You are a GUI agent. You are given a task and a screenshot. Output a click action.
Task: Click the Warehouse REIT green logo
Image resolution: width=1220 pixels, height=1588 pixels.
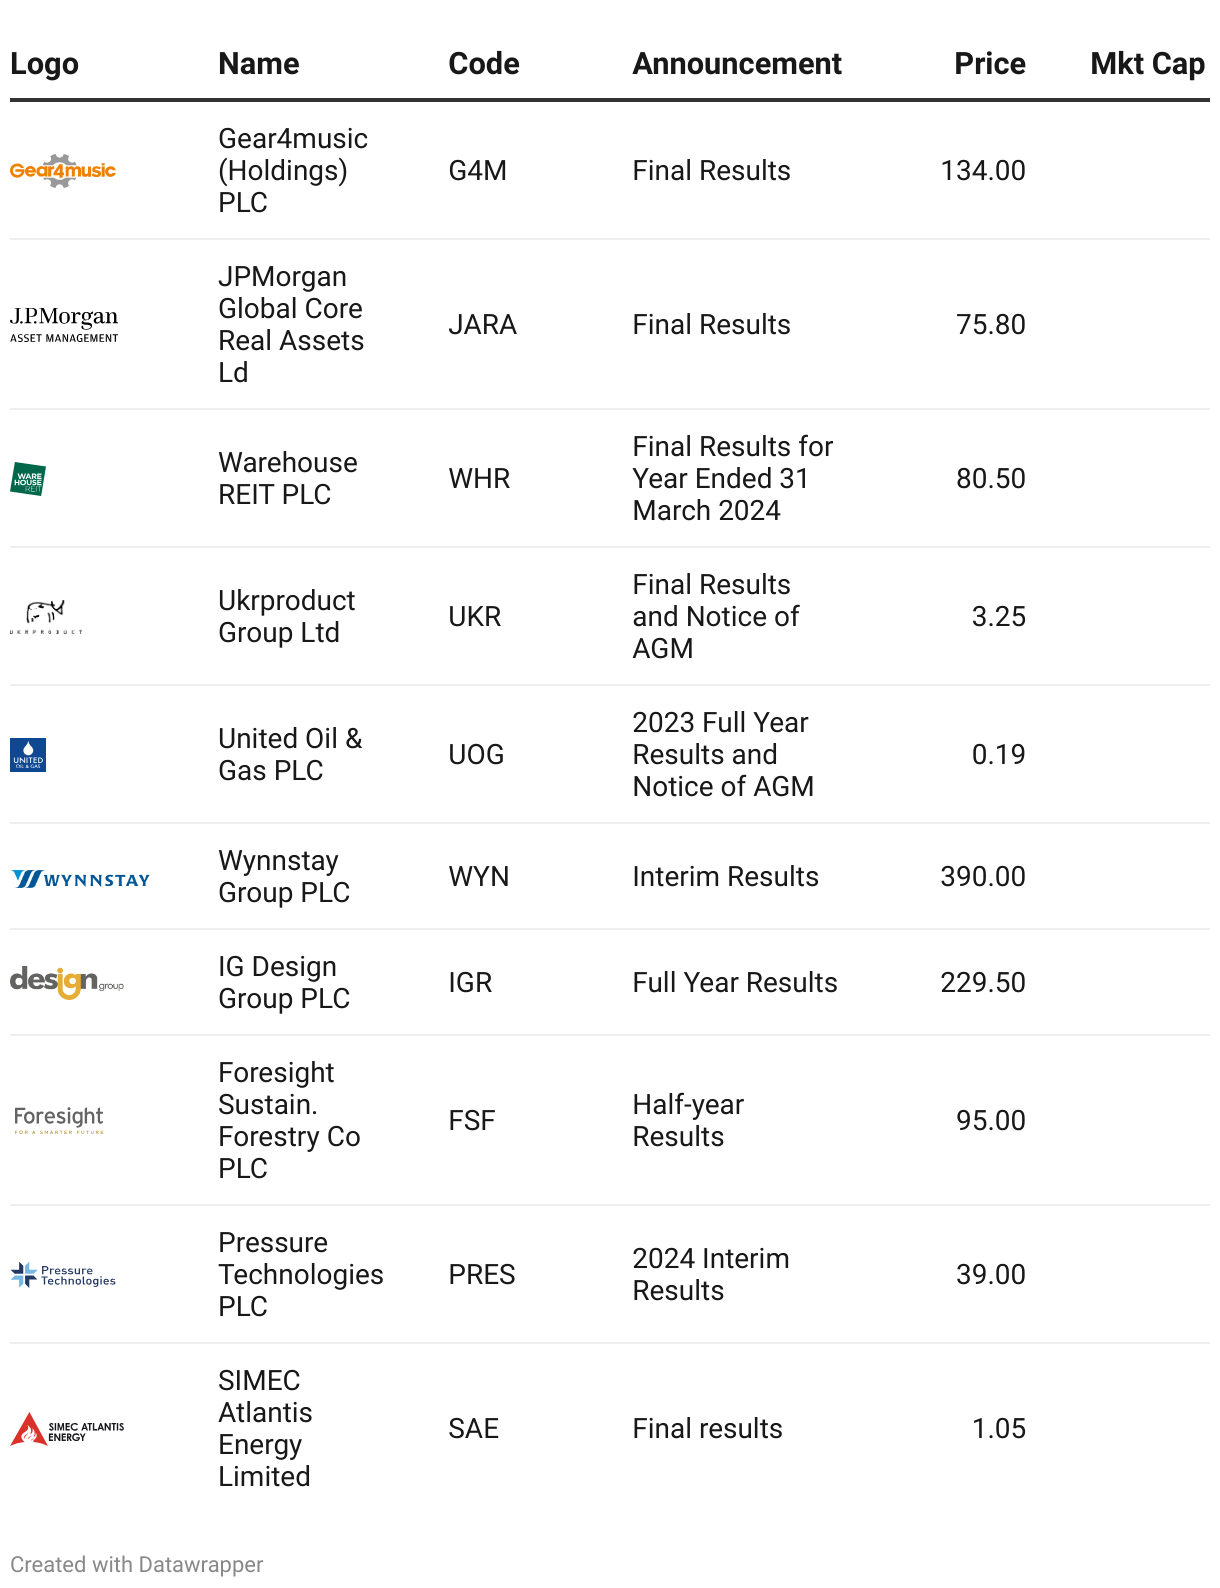coord(28,479)
